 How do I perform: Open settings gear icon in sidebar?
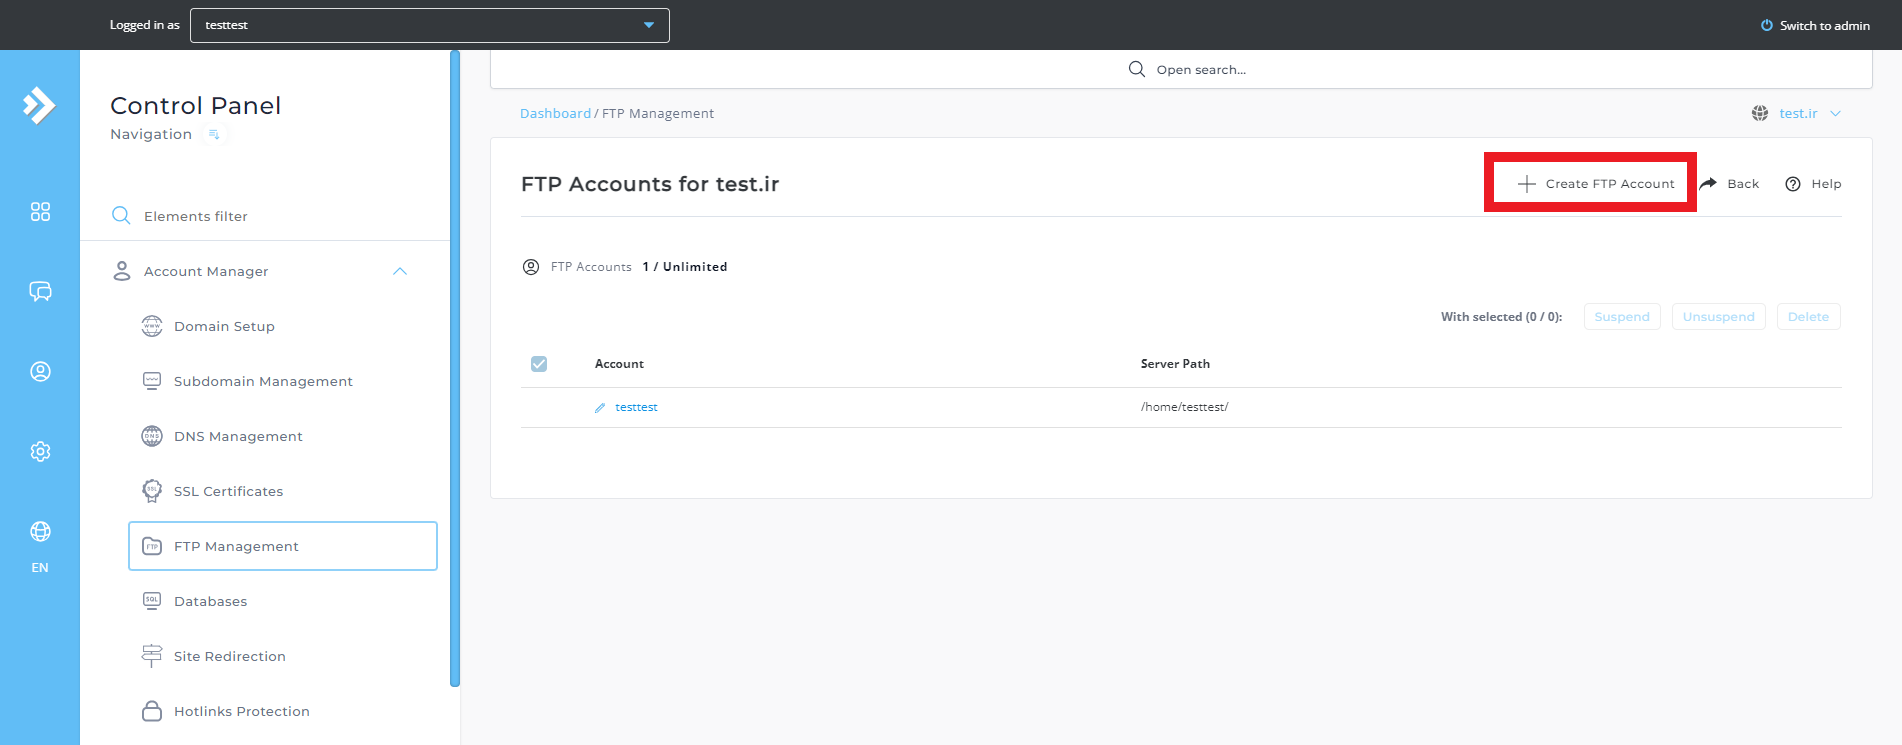click(40, 452)
